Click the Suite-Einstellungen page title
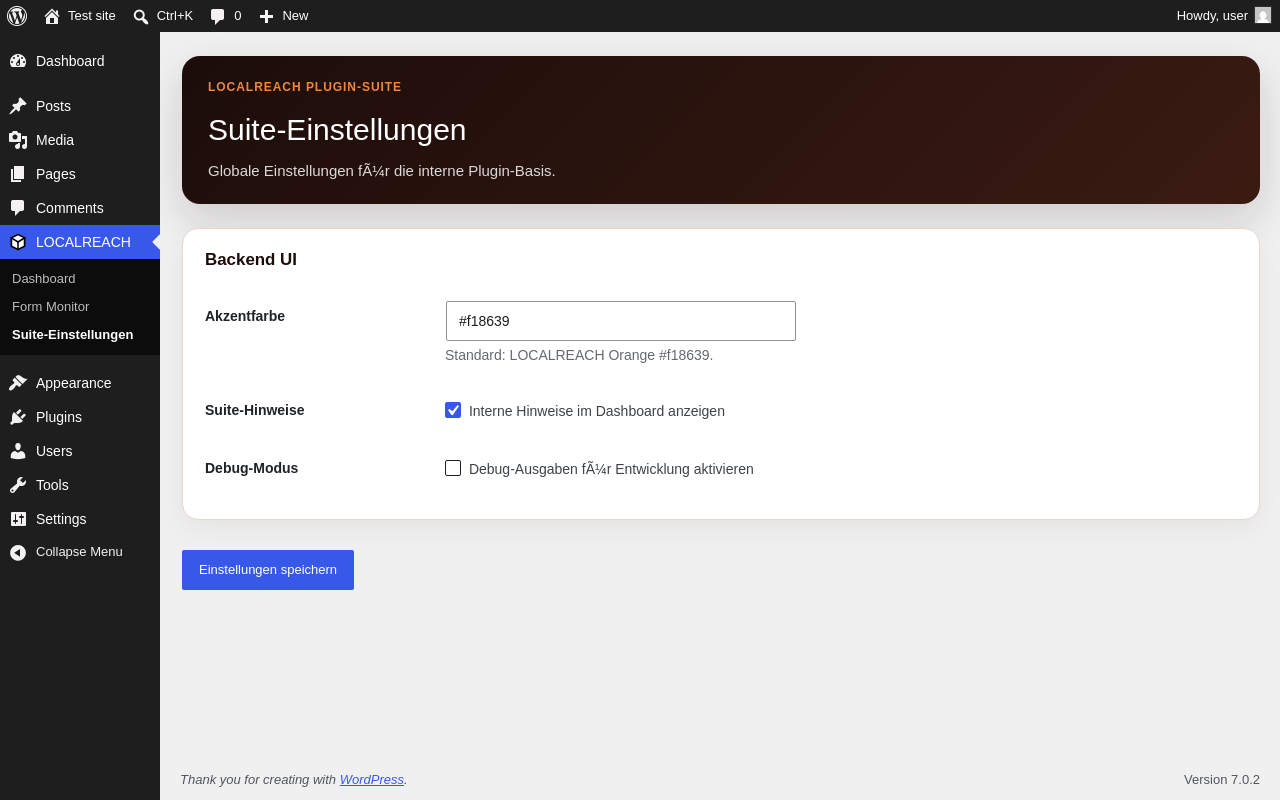The height and width of the screenshot is (800, 1280). click(337, 130)
